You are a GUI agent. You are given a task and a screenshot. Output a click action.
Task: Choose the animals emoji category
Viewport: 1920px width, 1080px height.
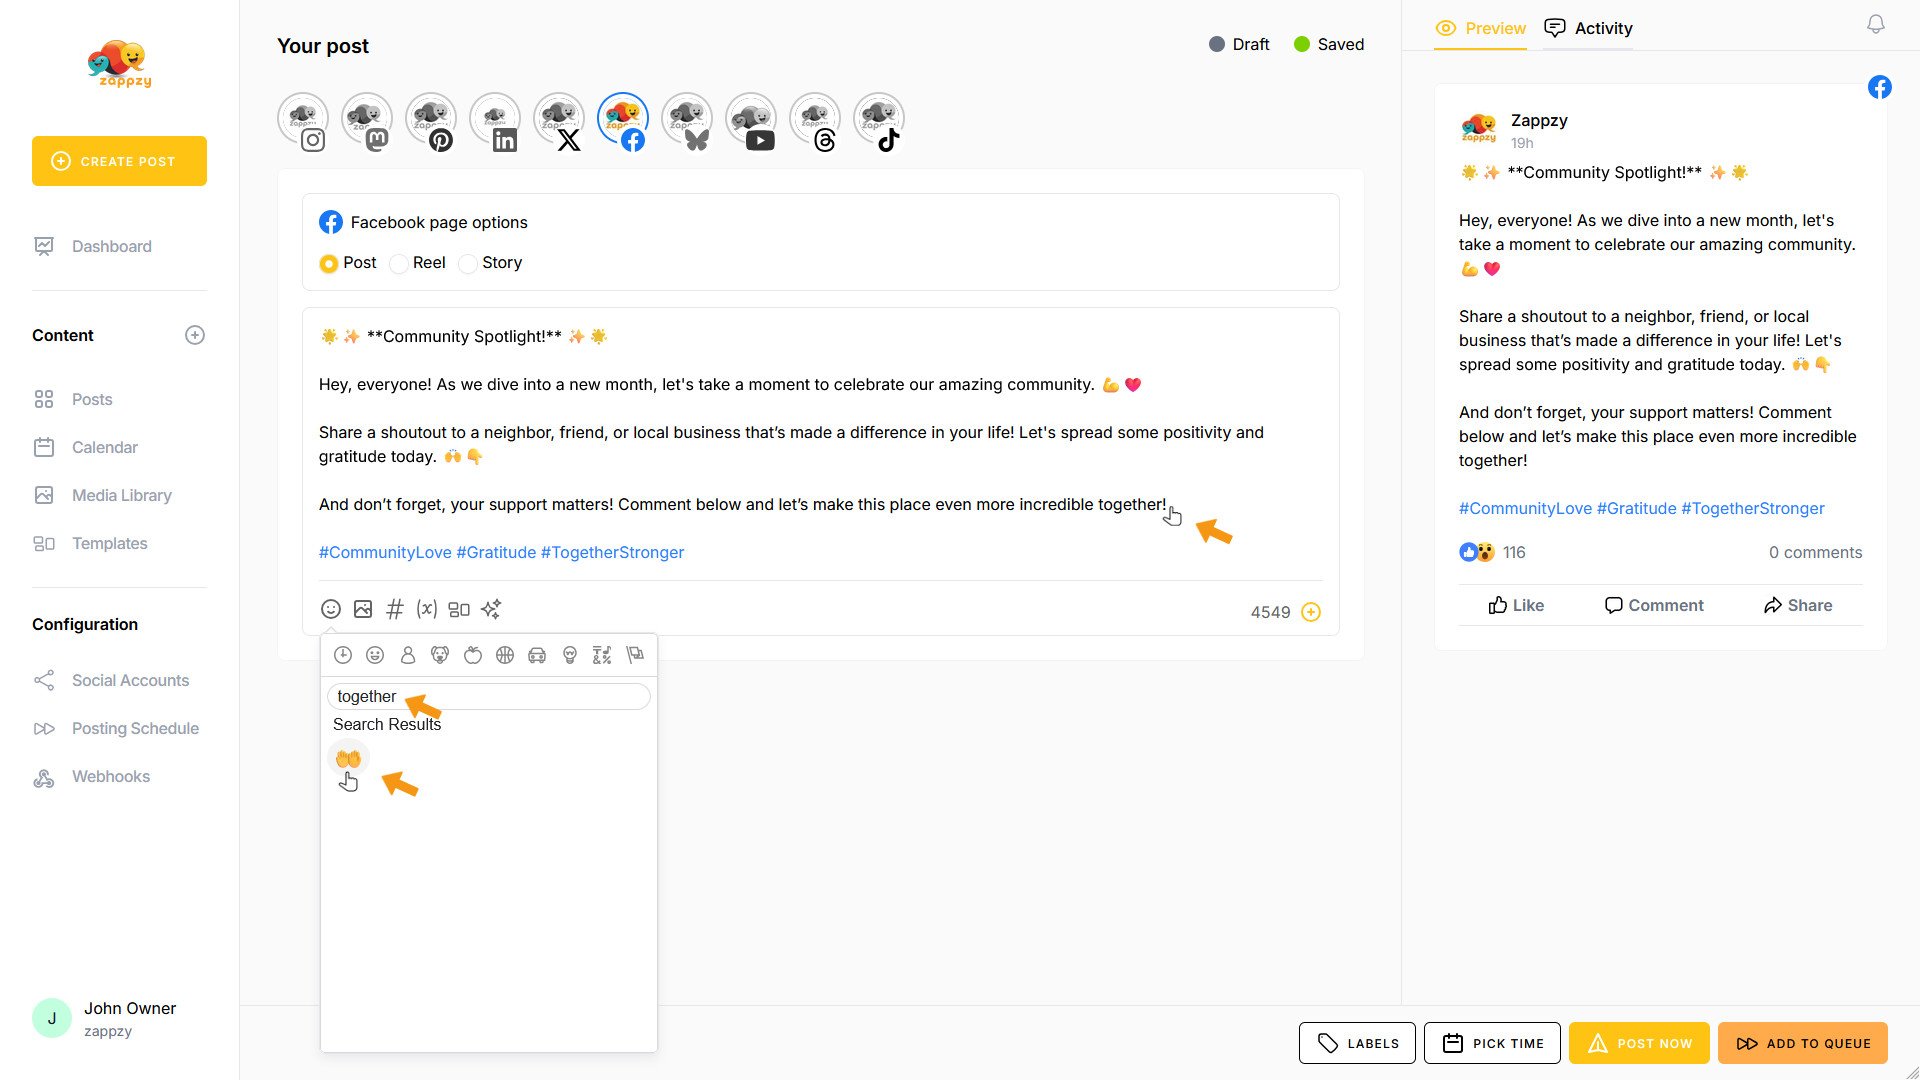[440, 655]
